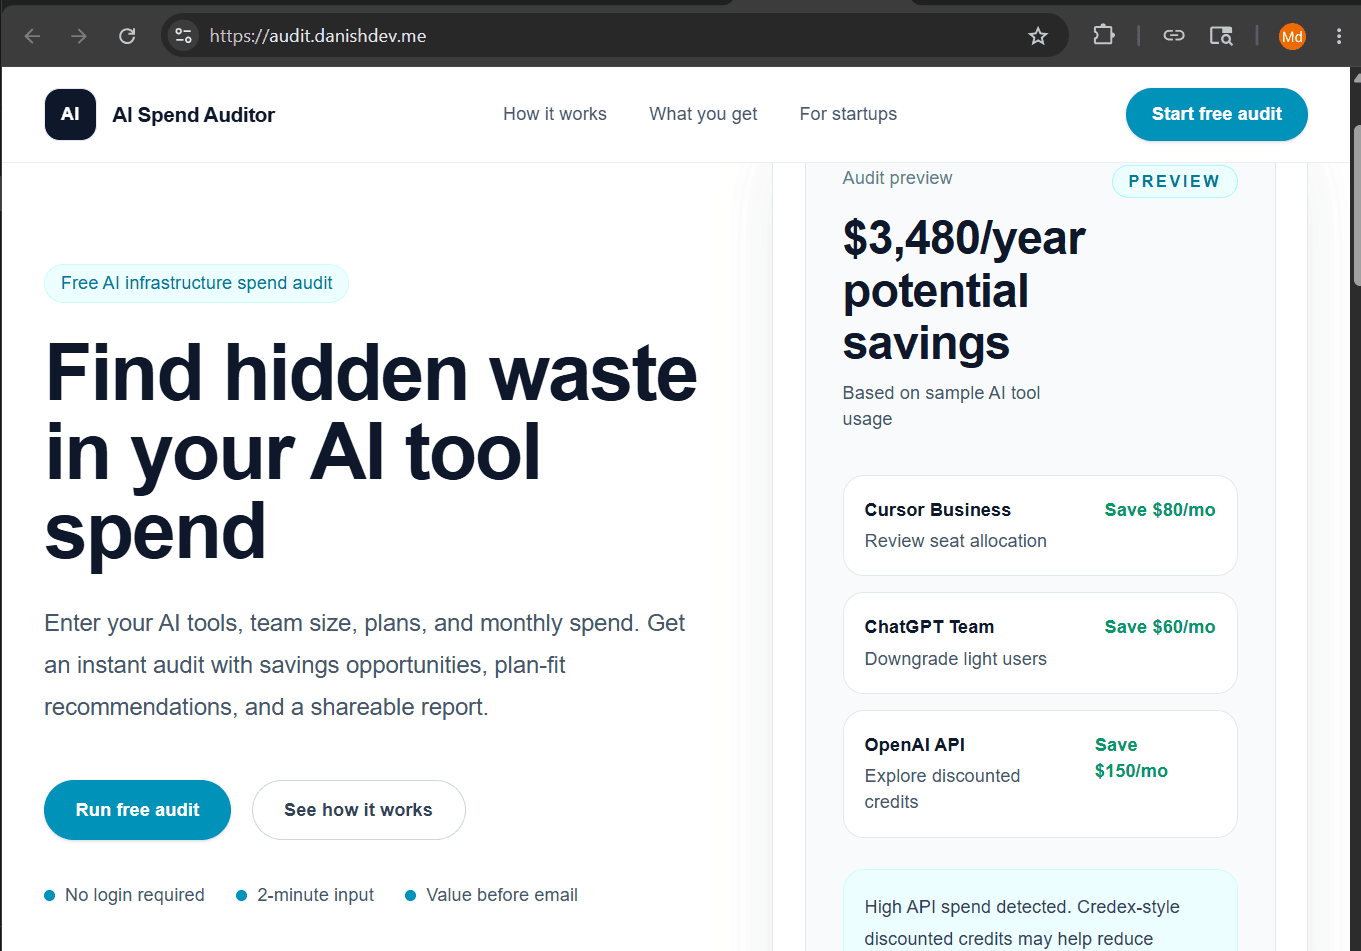The image size is (1361, 951).
Task: Open the Md profile avatar
Action: click(x=1292, y=36)
